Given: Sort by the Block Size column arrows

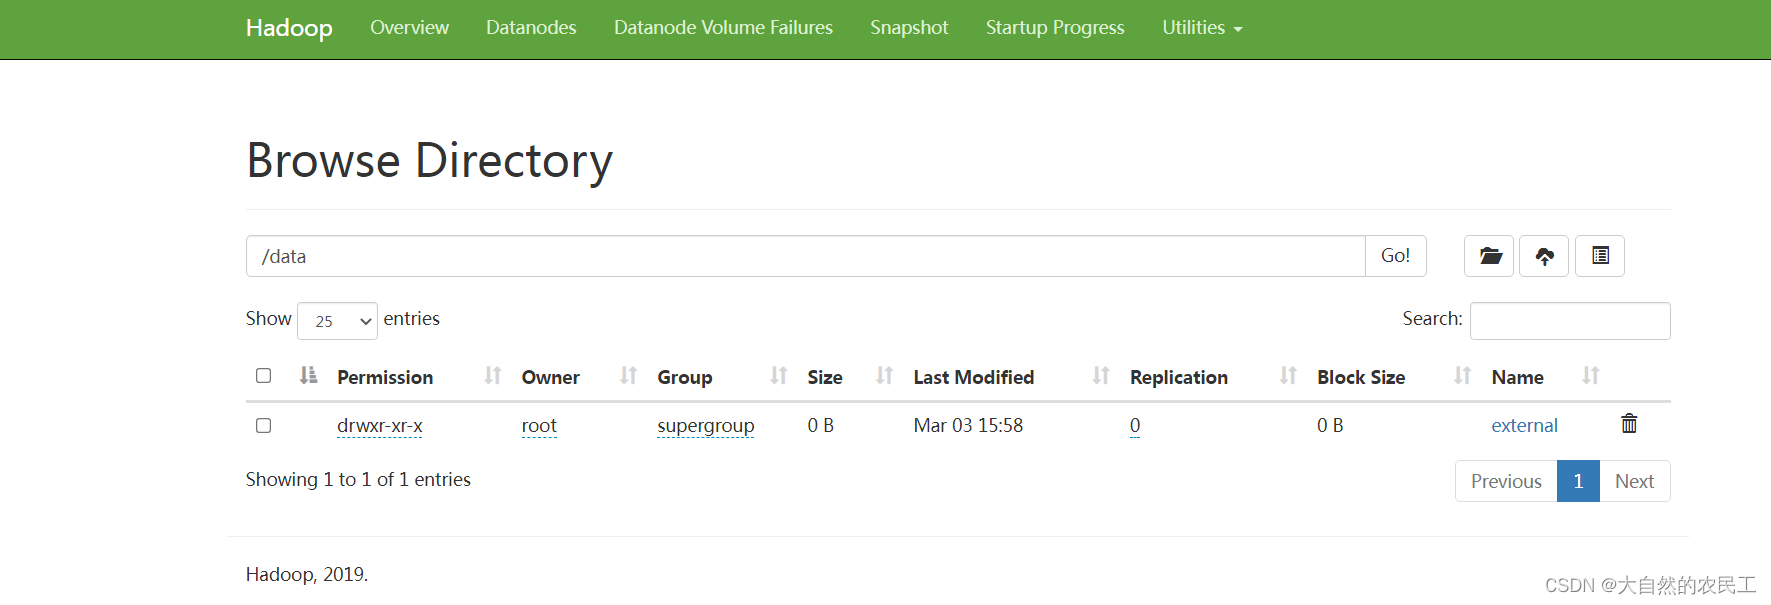Looking at the screenshot, I should click(1462, 376).
